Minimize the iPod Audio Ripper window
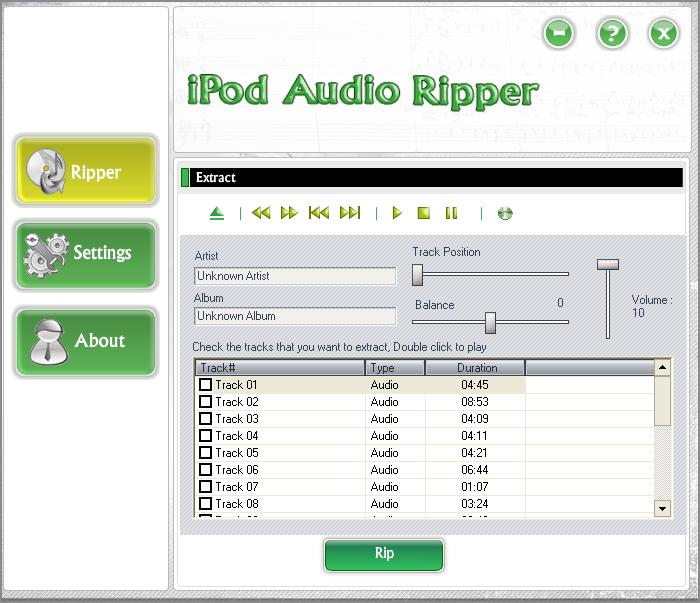This screenshot has width=700, height=603. 558,33
